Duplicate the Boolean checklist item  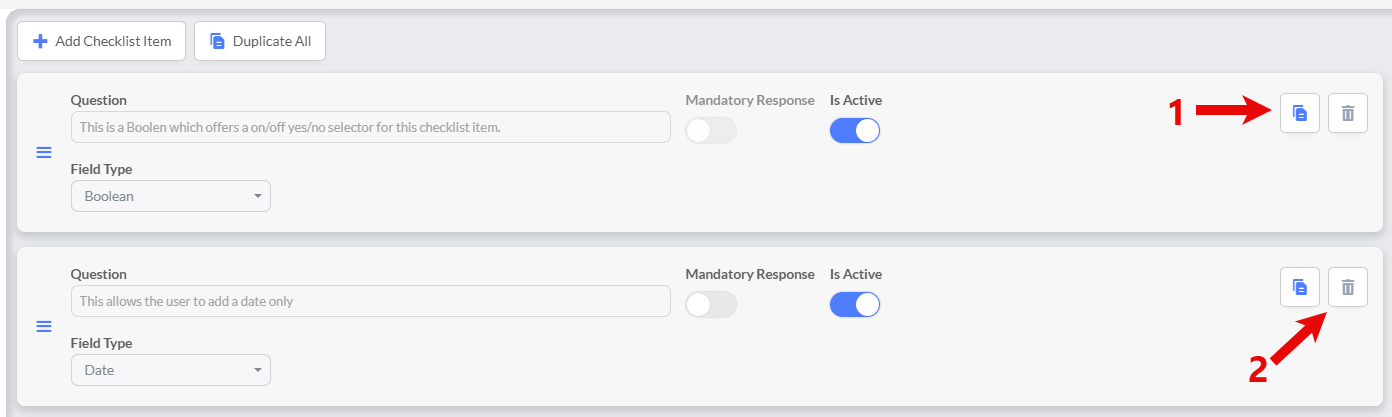pos(1299,113)
